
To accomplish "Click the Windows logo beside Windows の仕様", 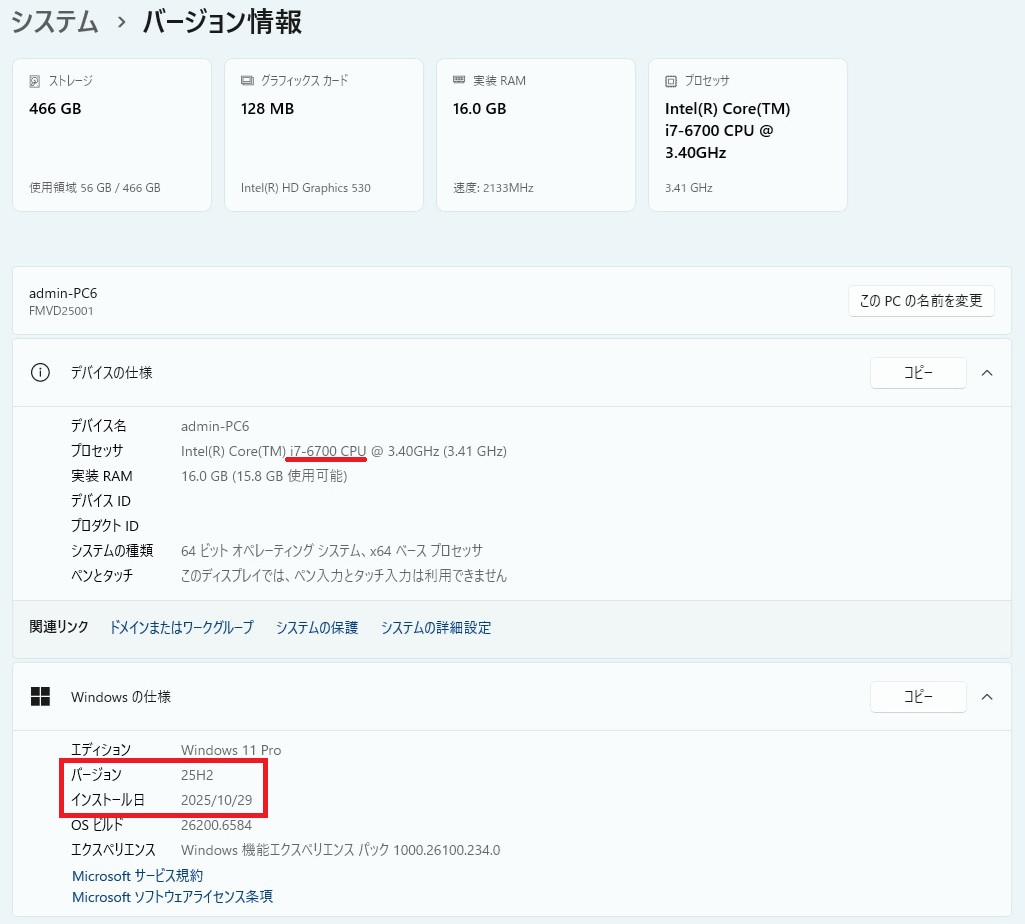I will 40,696.
